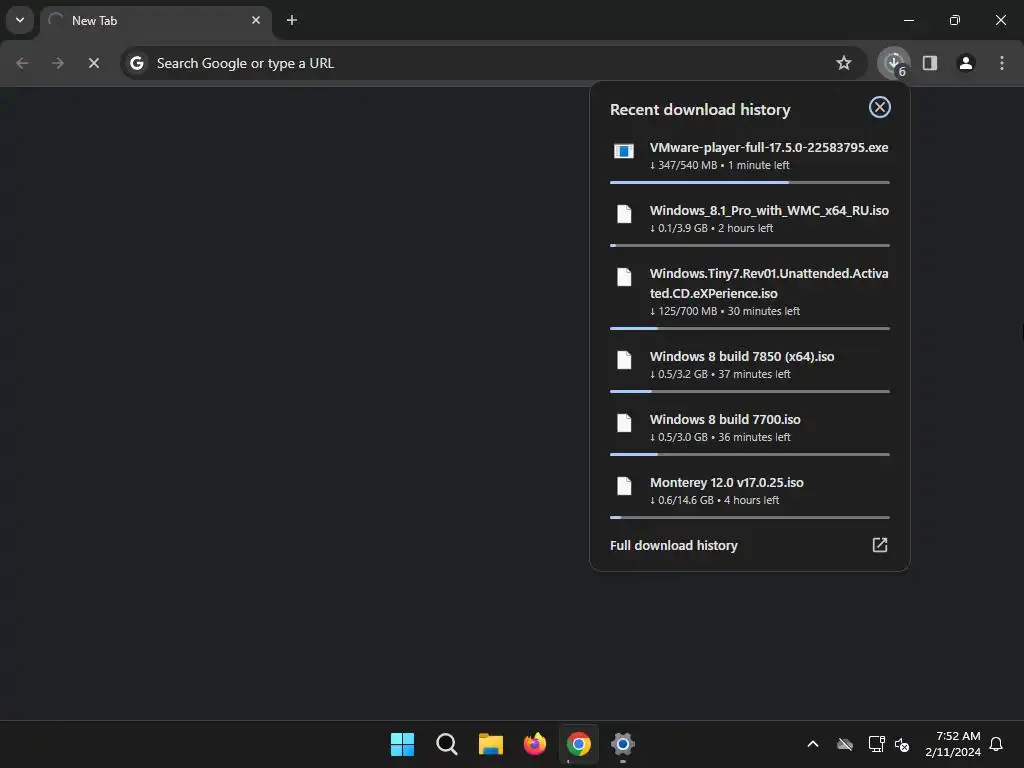Click the Windows_8.1_Pro ISO file icon
This screenshot has width=1024, height=768.
point(624,214)
